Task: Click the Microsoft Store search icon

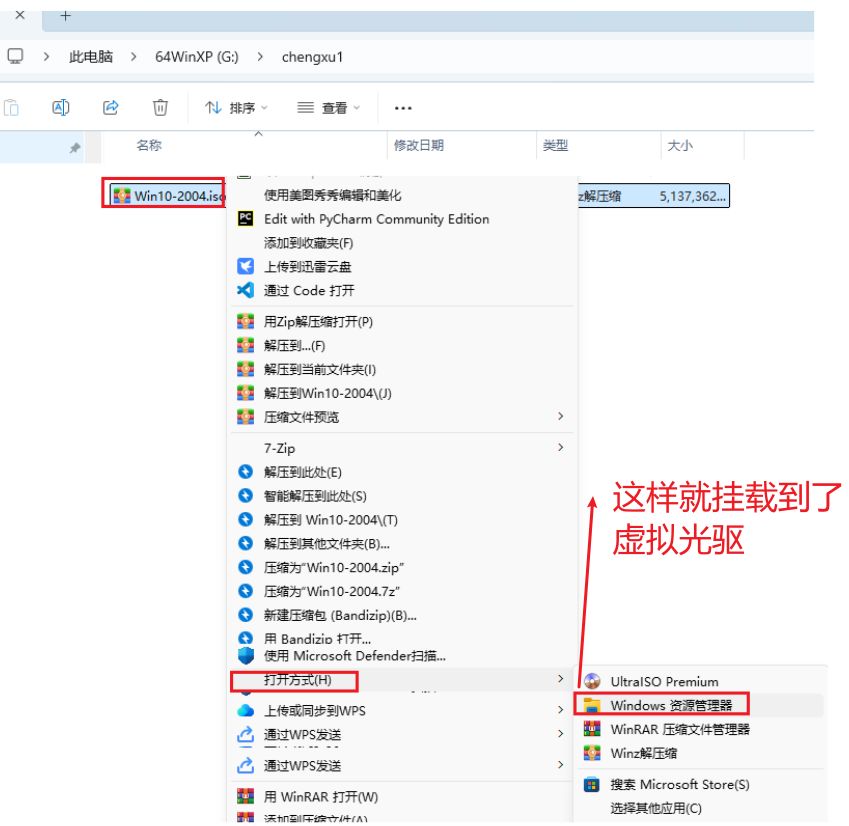Action: pyautogui.click(x=592, y=785)
